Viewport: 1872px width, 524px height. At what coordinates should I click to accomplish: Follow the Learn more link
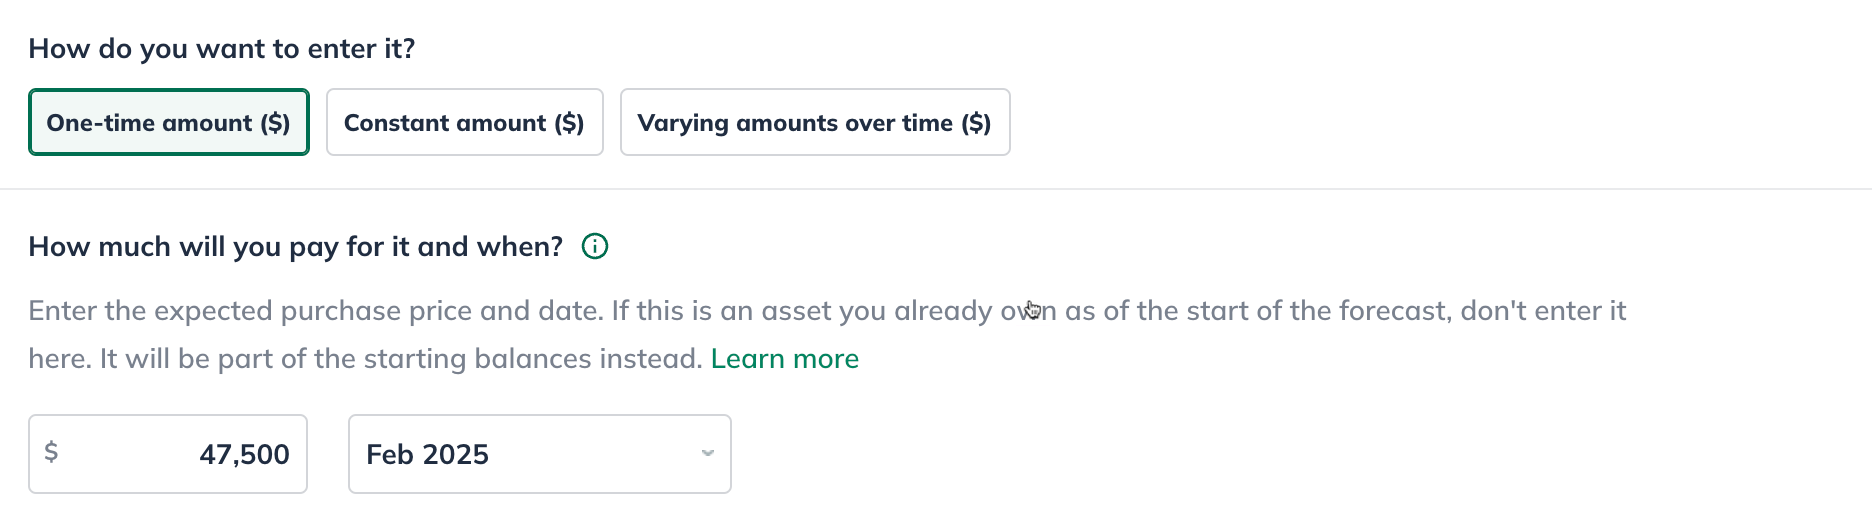pos(784,359)
